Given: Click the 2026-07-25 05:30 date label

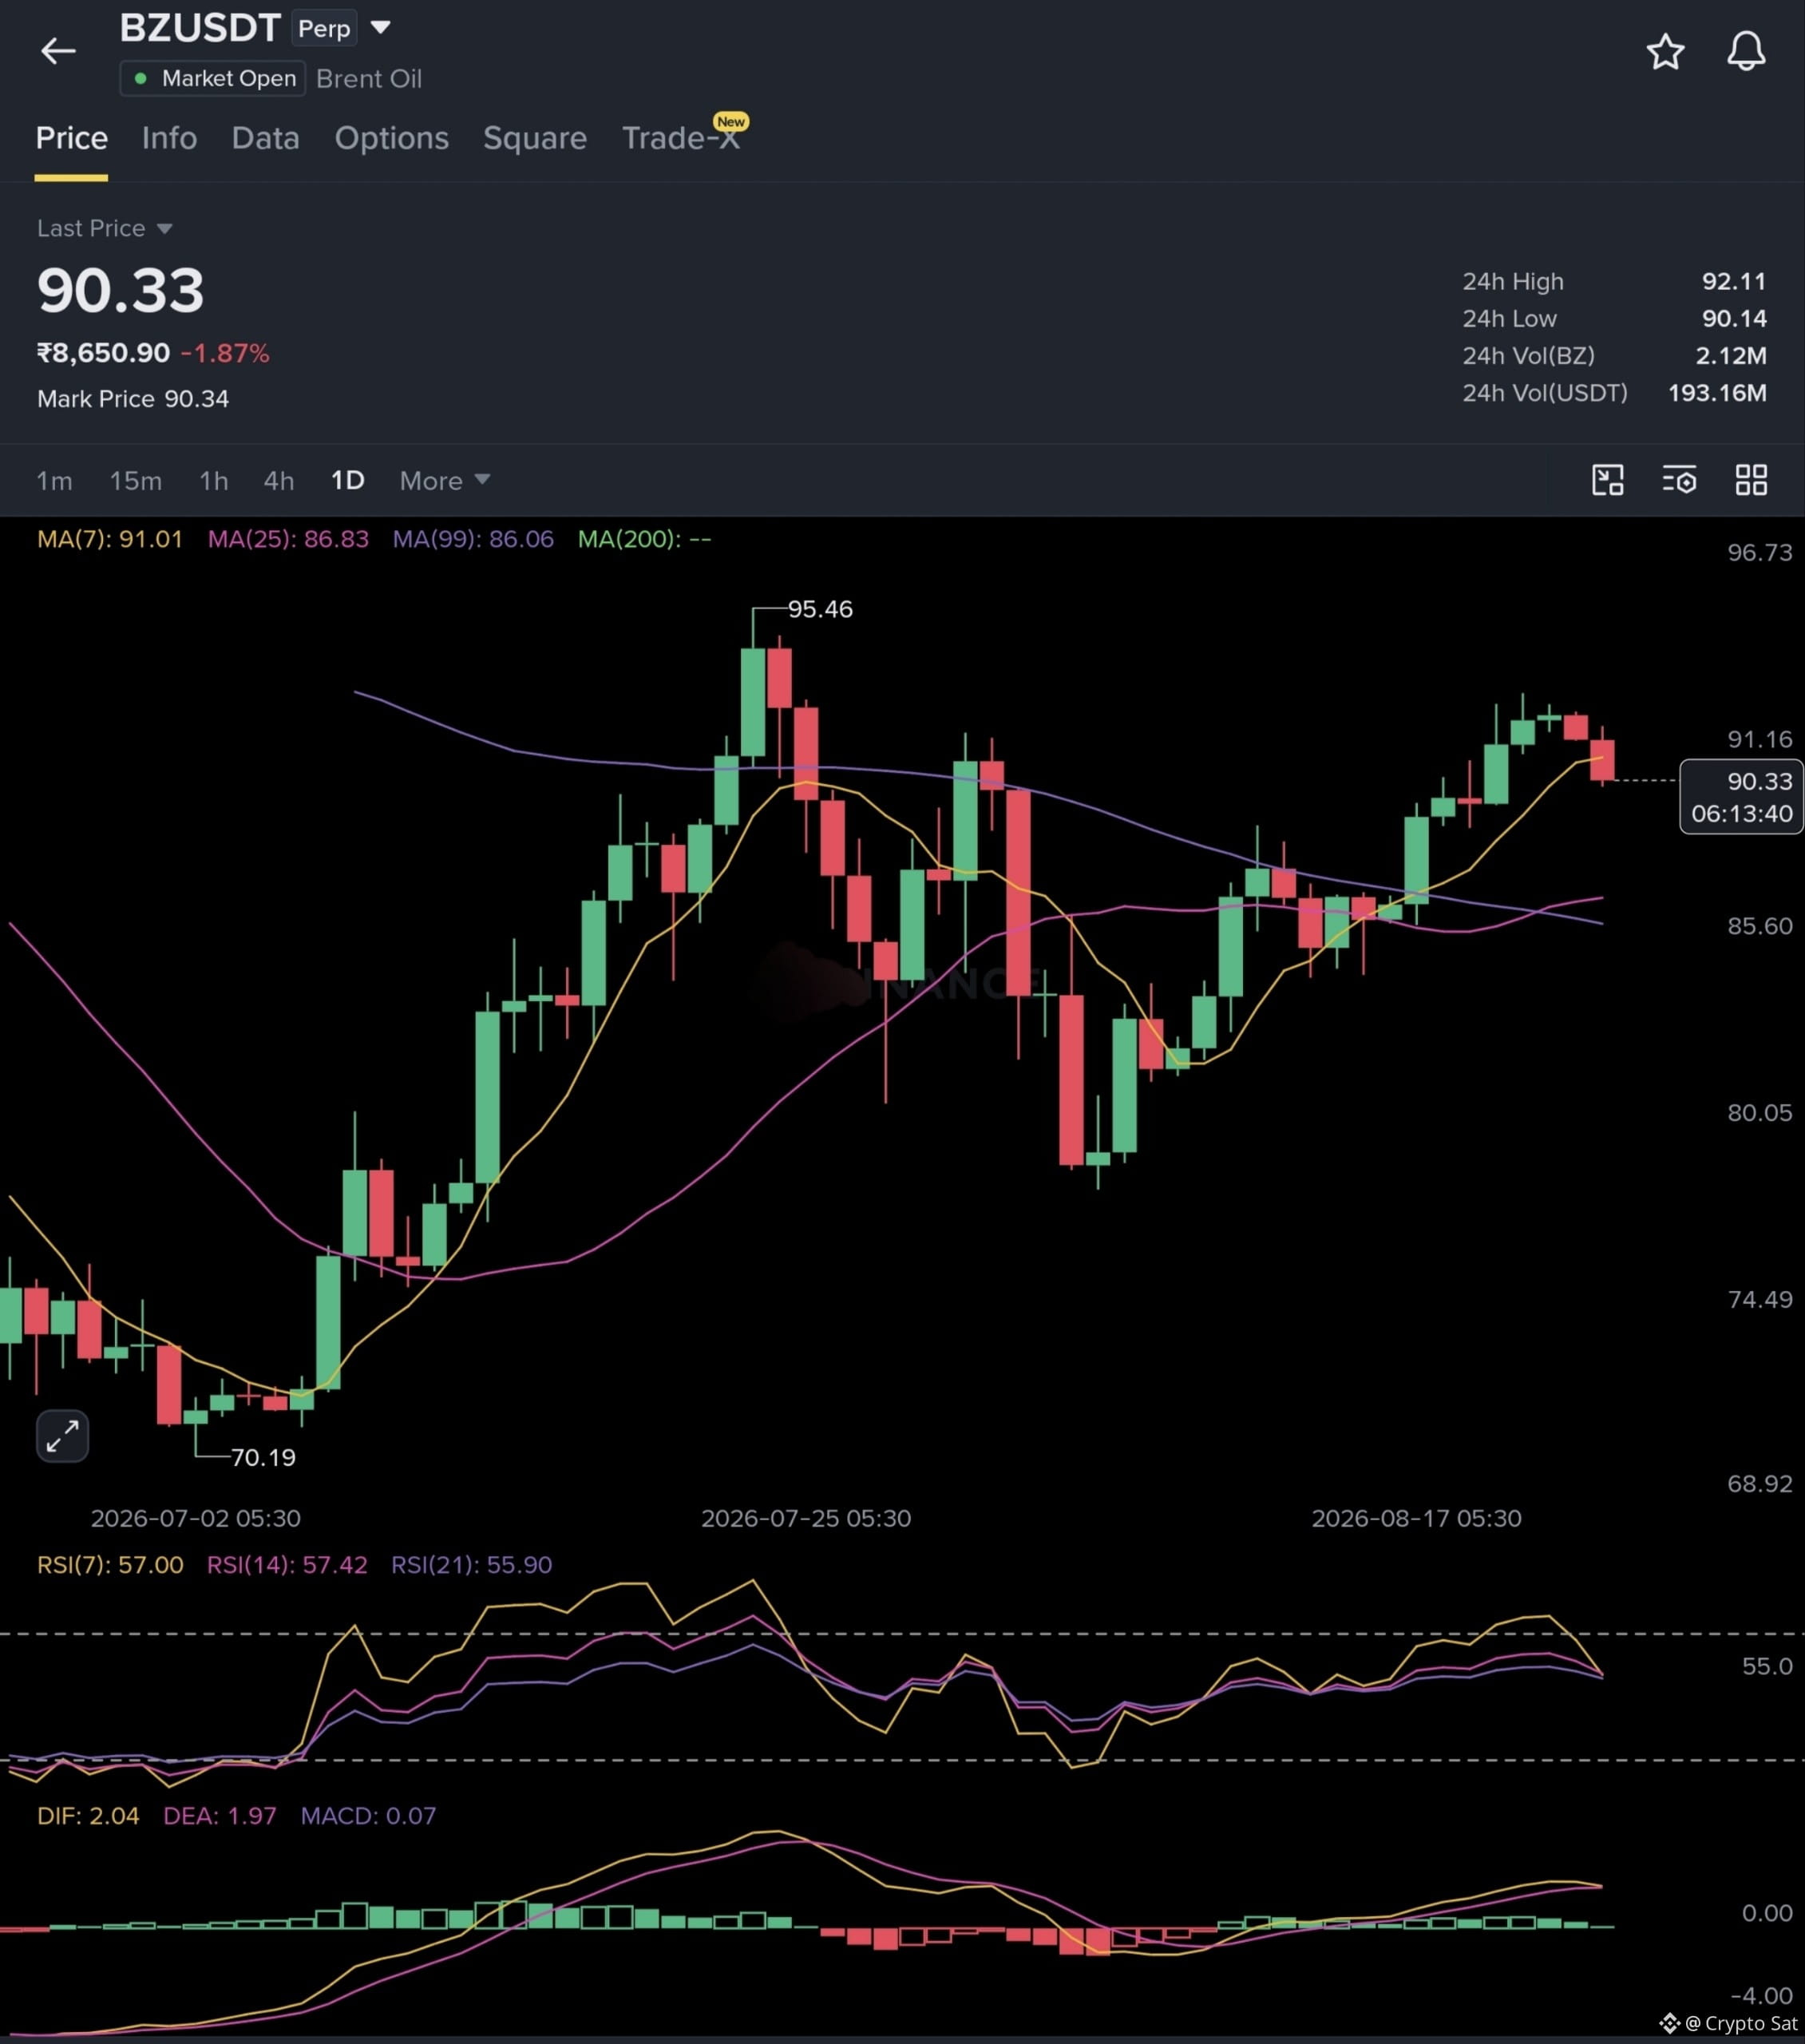Looking at the screenshot, I should (806, 1518).
